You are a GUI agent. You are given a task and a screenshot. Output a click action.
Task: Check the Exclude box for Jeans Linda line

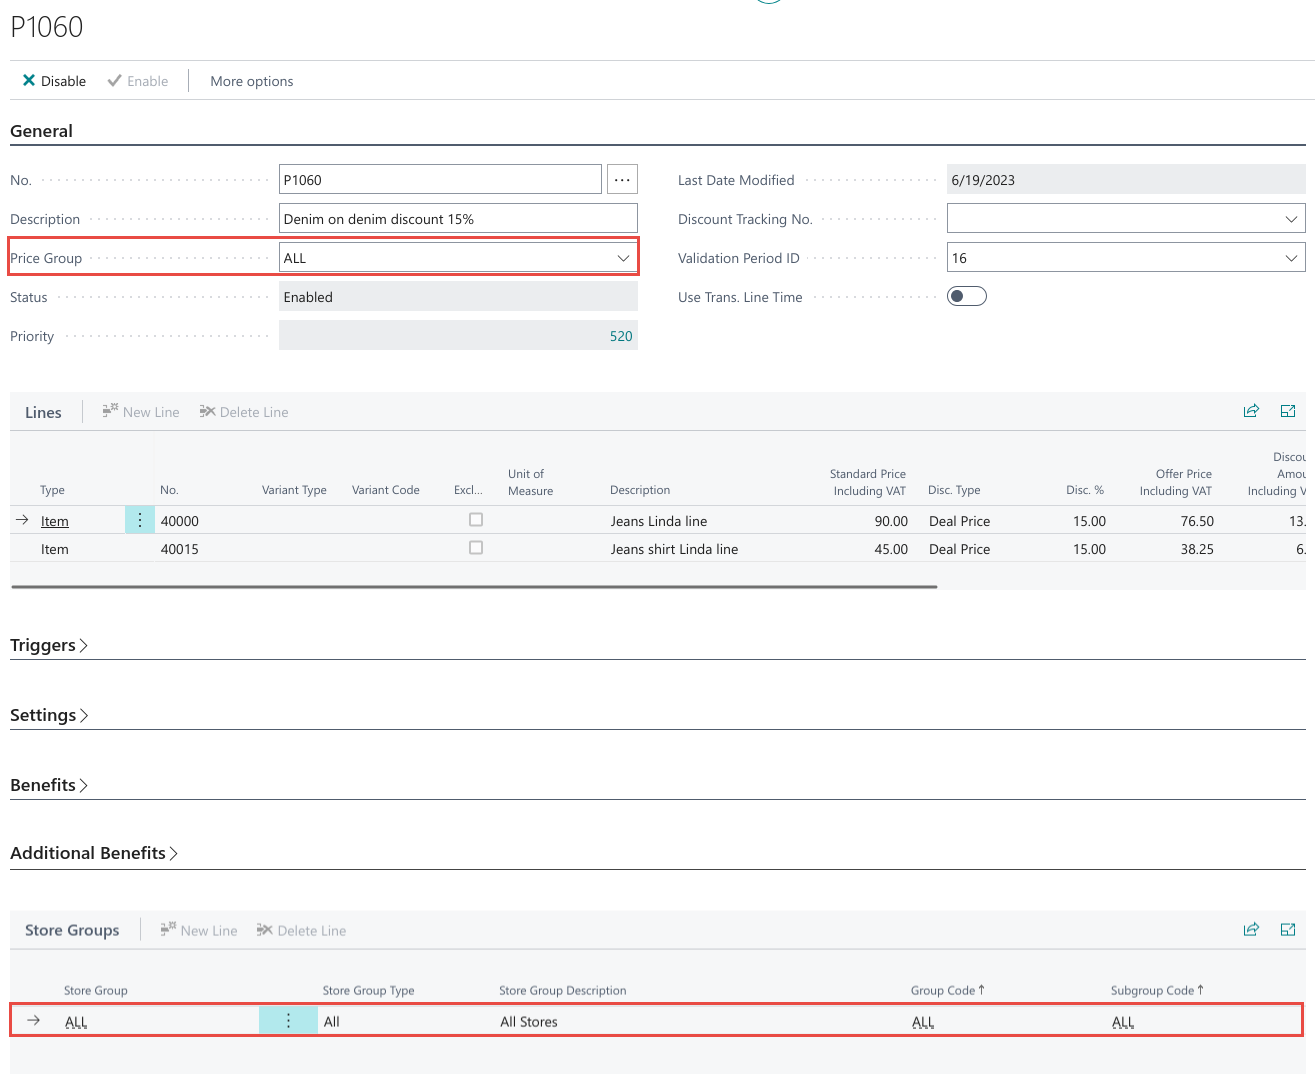coord(476,520)
